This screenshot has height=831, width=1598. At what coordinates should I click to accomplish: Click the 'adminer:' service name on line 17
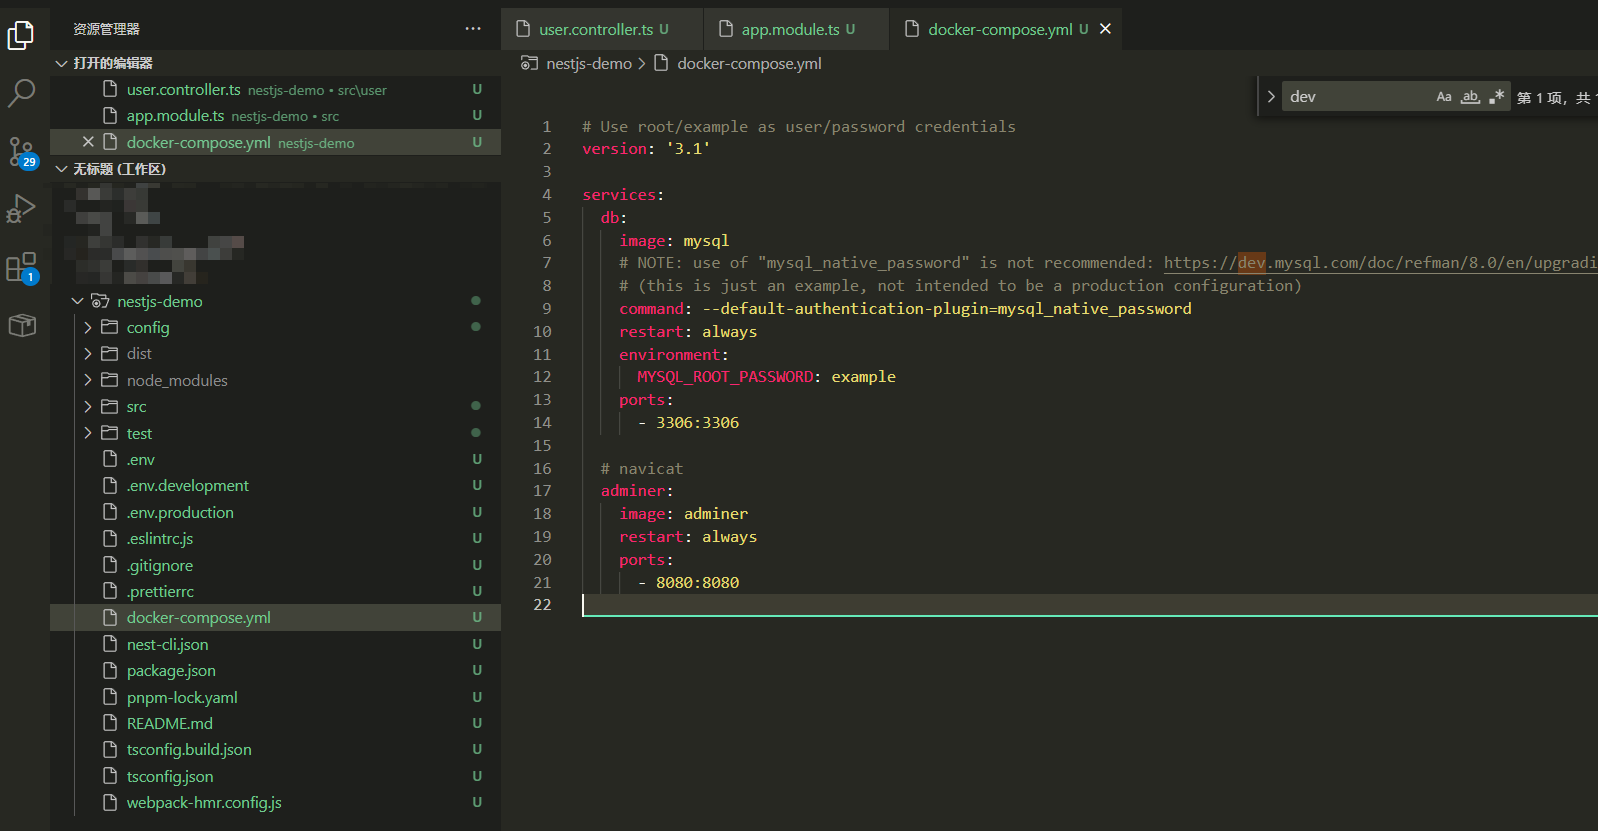(x=637, y=491)
